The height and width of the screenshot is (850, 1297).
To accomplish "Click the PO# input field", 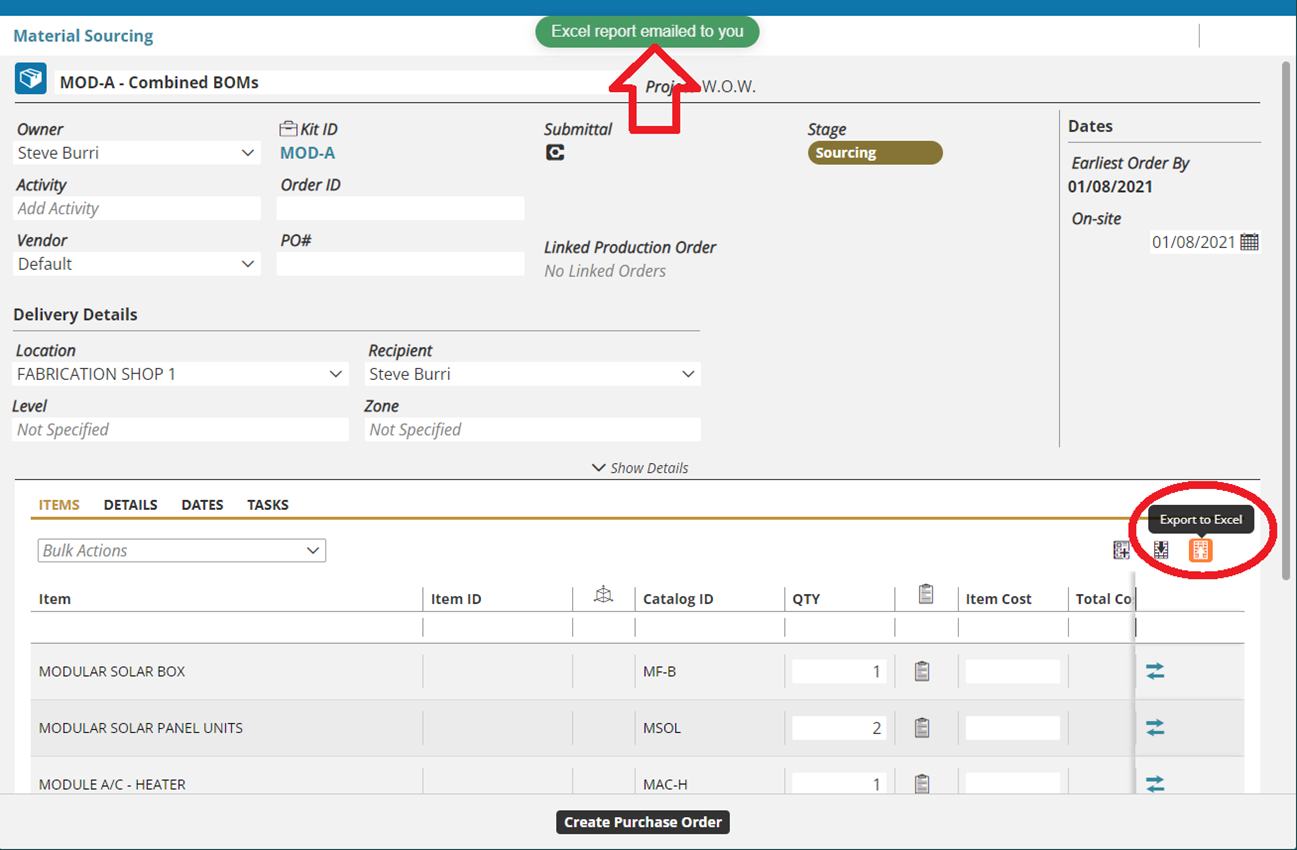I will [x=400, y=264].
